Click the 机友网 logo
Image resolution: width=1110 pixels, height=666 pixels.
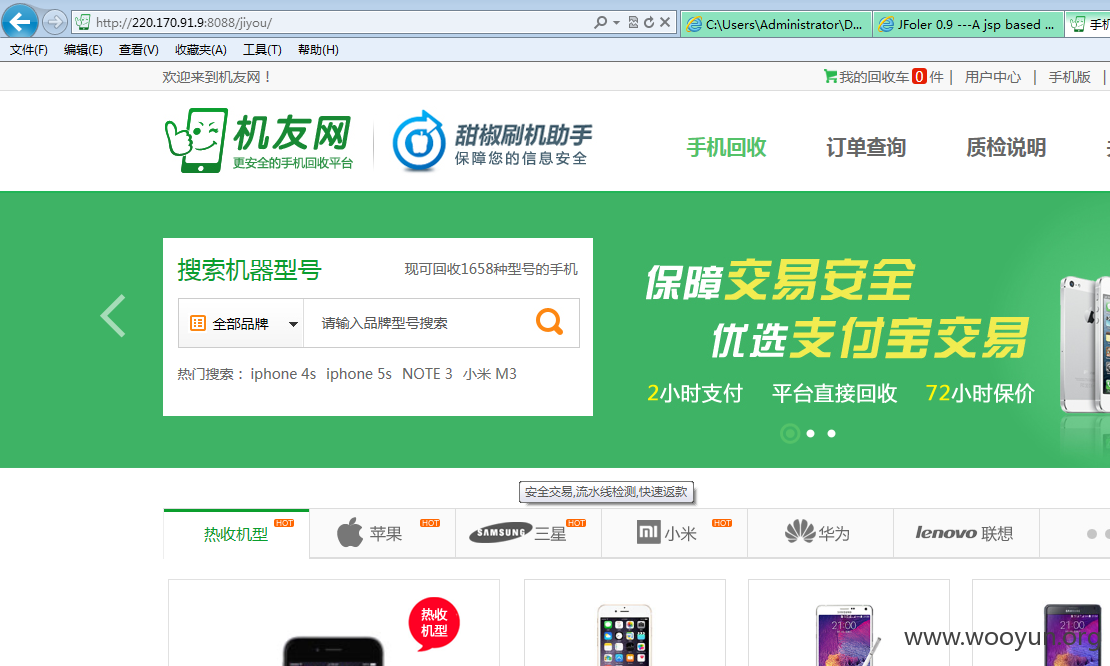(x=258, y=141)
